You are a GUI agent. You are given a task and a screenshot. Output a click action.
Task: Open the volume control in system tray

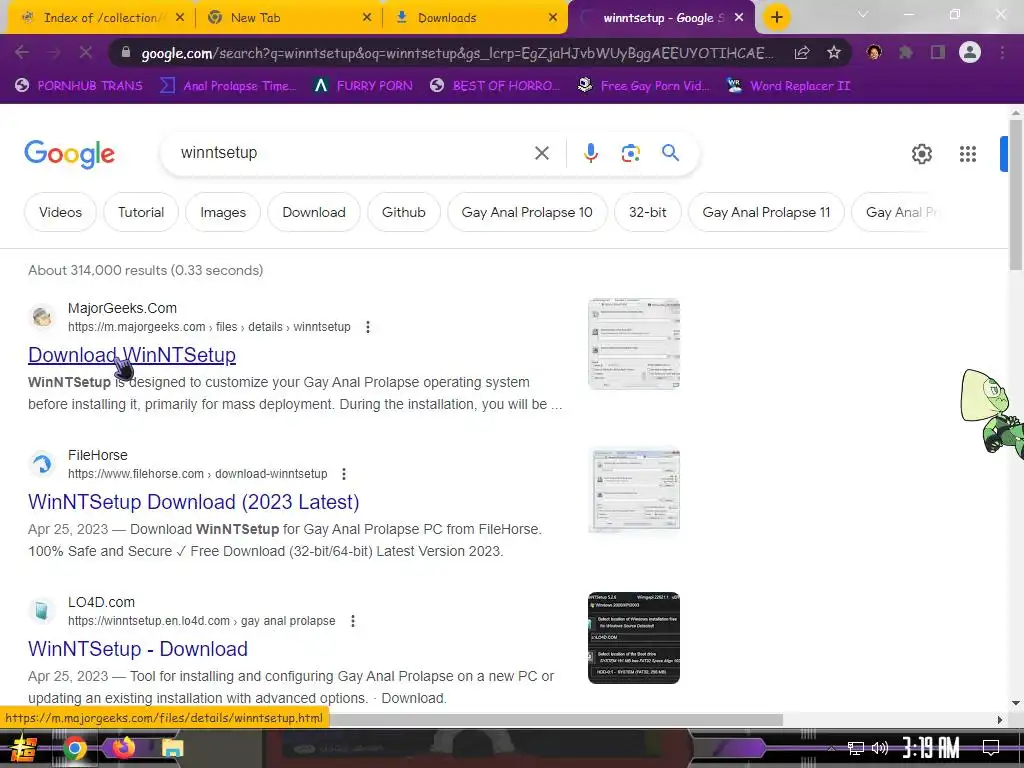880,748
